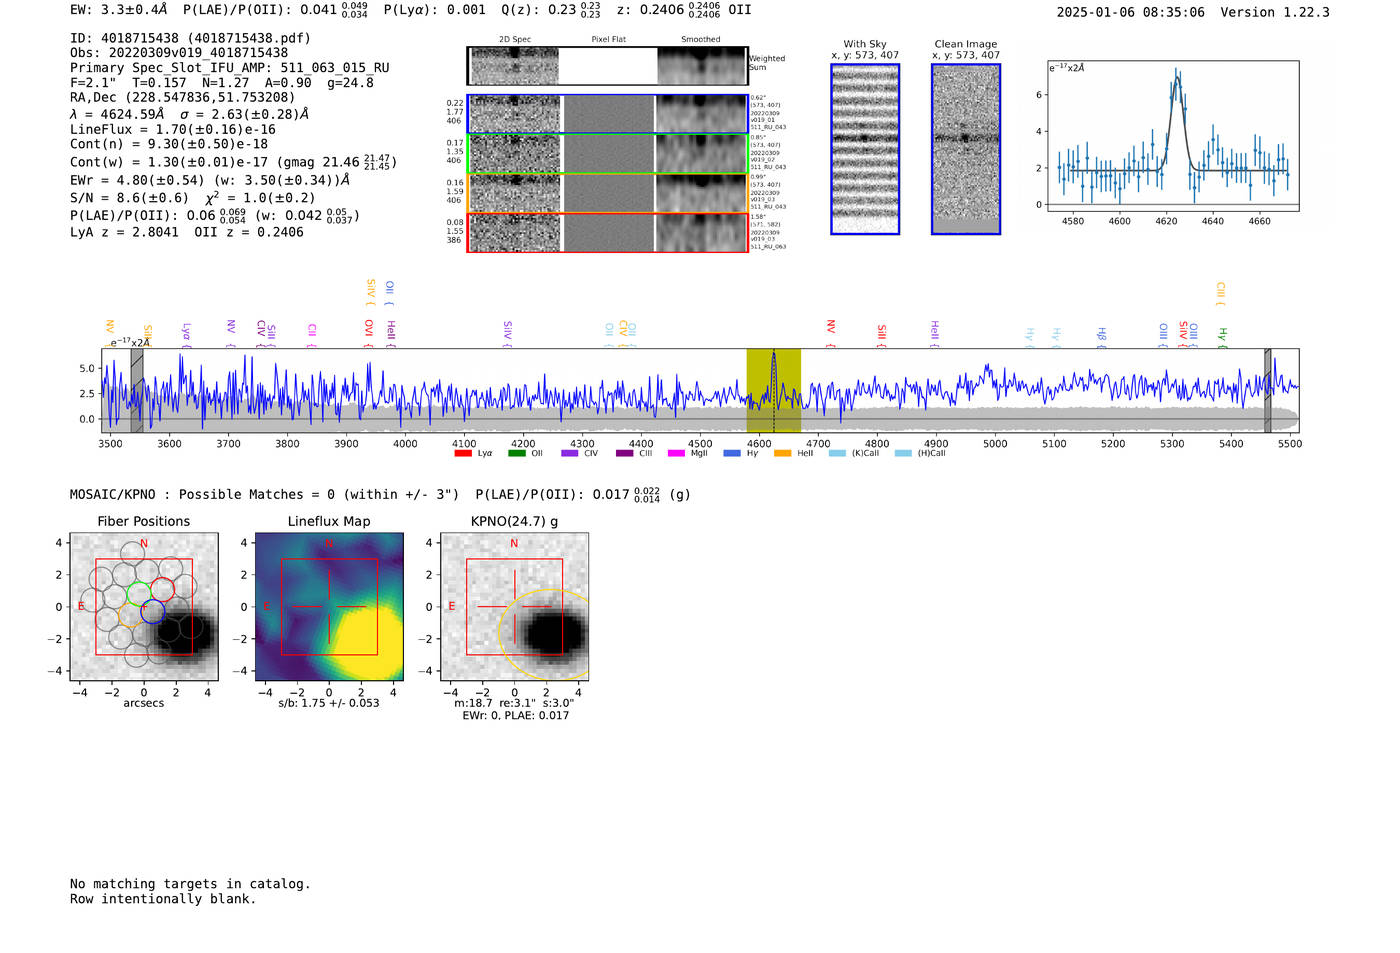Click the Row intentionally blank text

pos(163,899)
